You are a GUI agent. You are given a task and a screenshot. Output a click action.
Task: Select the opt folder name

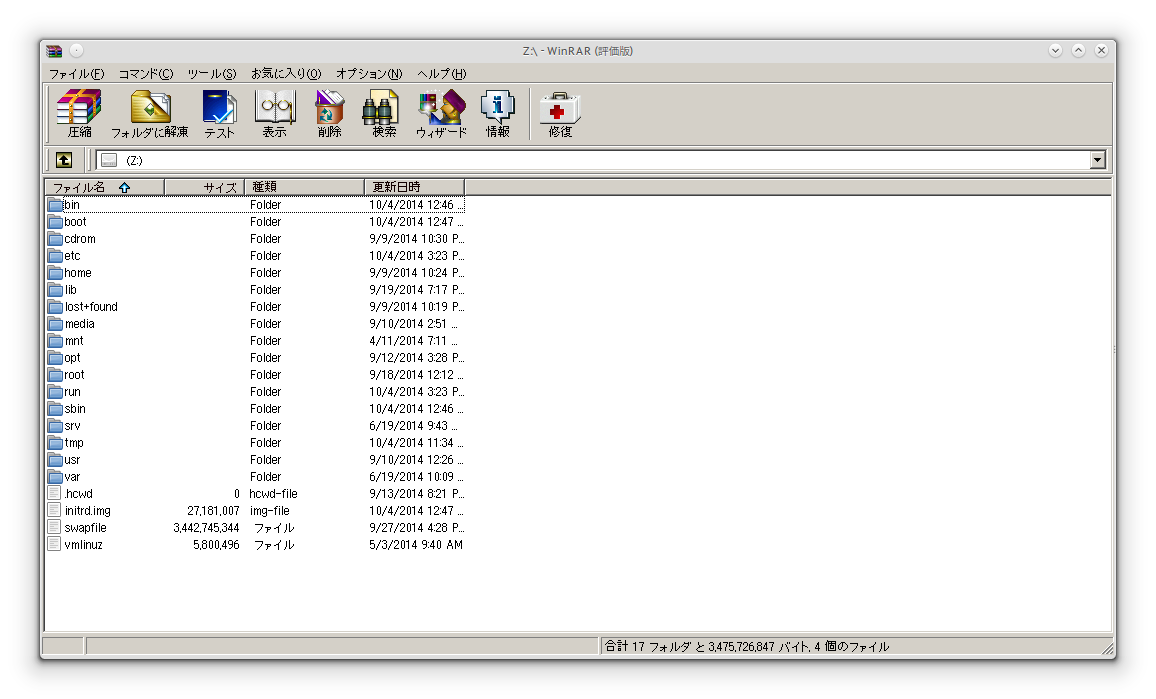72,358
